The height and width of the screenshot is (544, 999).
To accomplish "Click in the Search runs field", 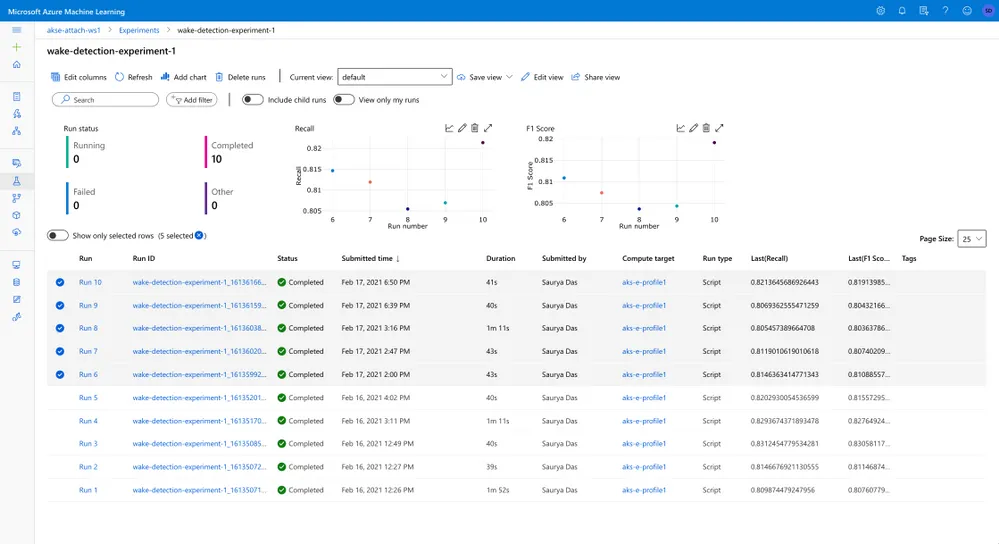I will pyautogui.click(x=105, y=99).
